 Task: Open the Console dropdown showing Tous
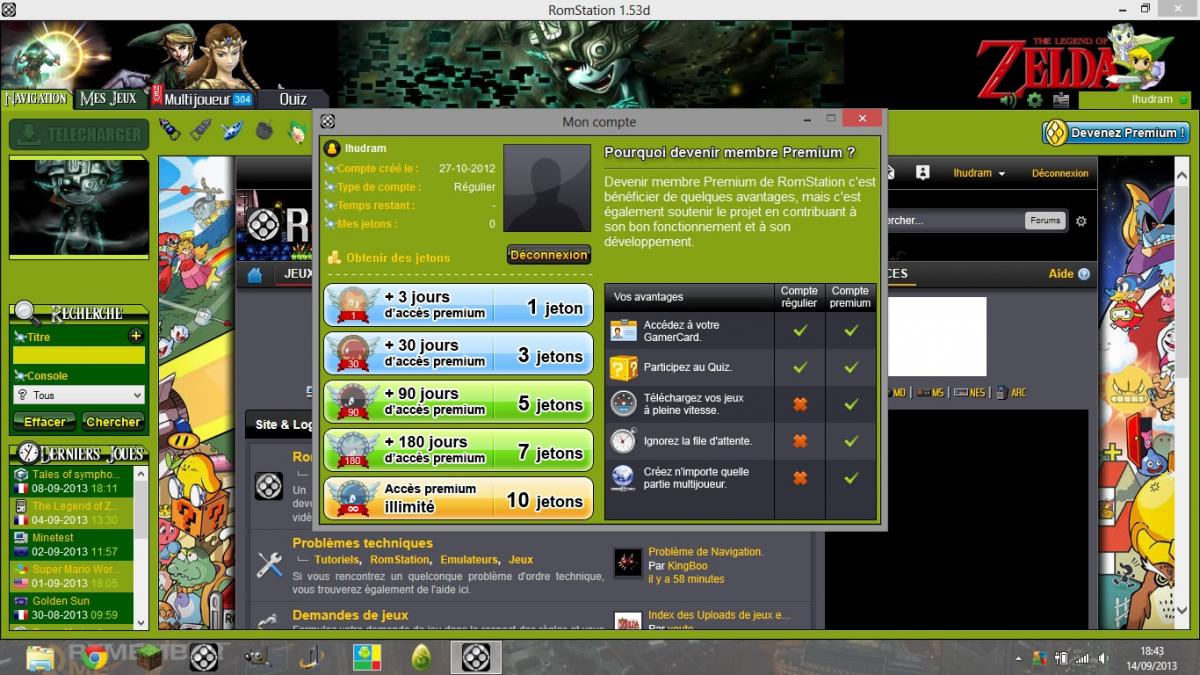[x=79, y=395]
